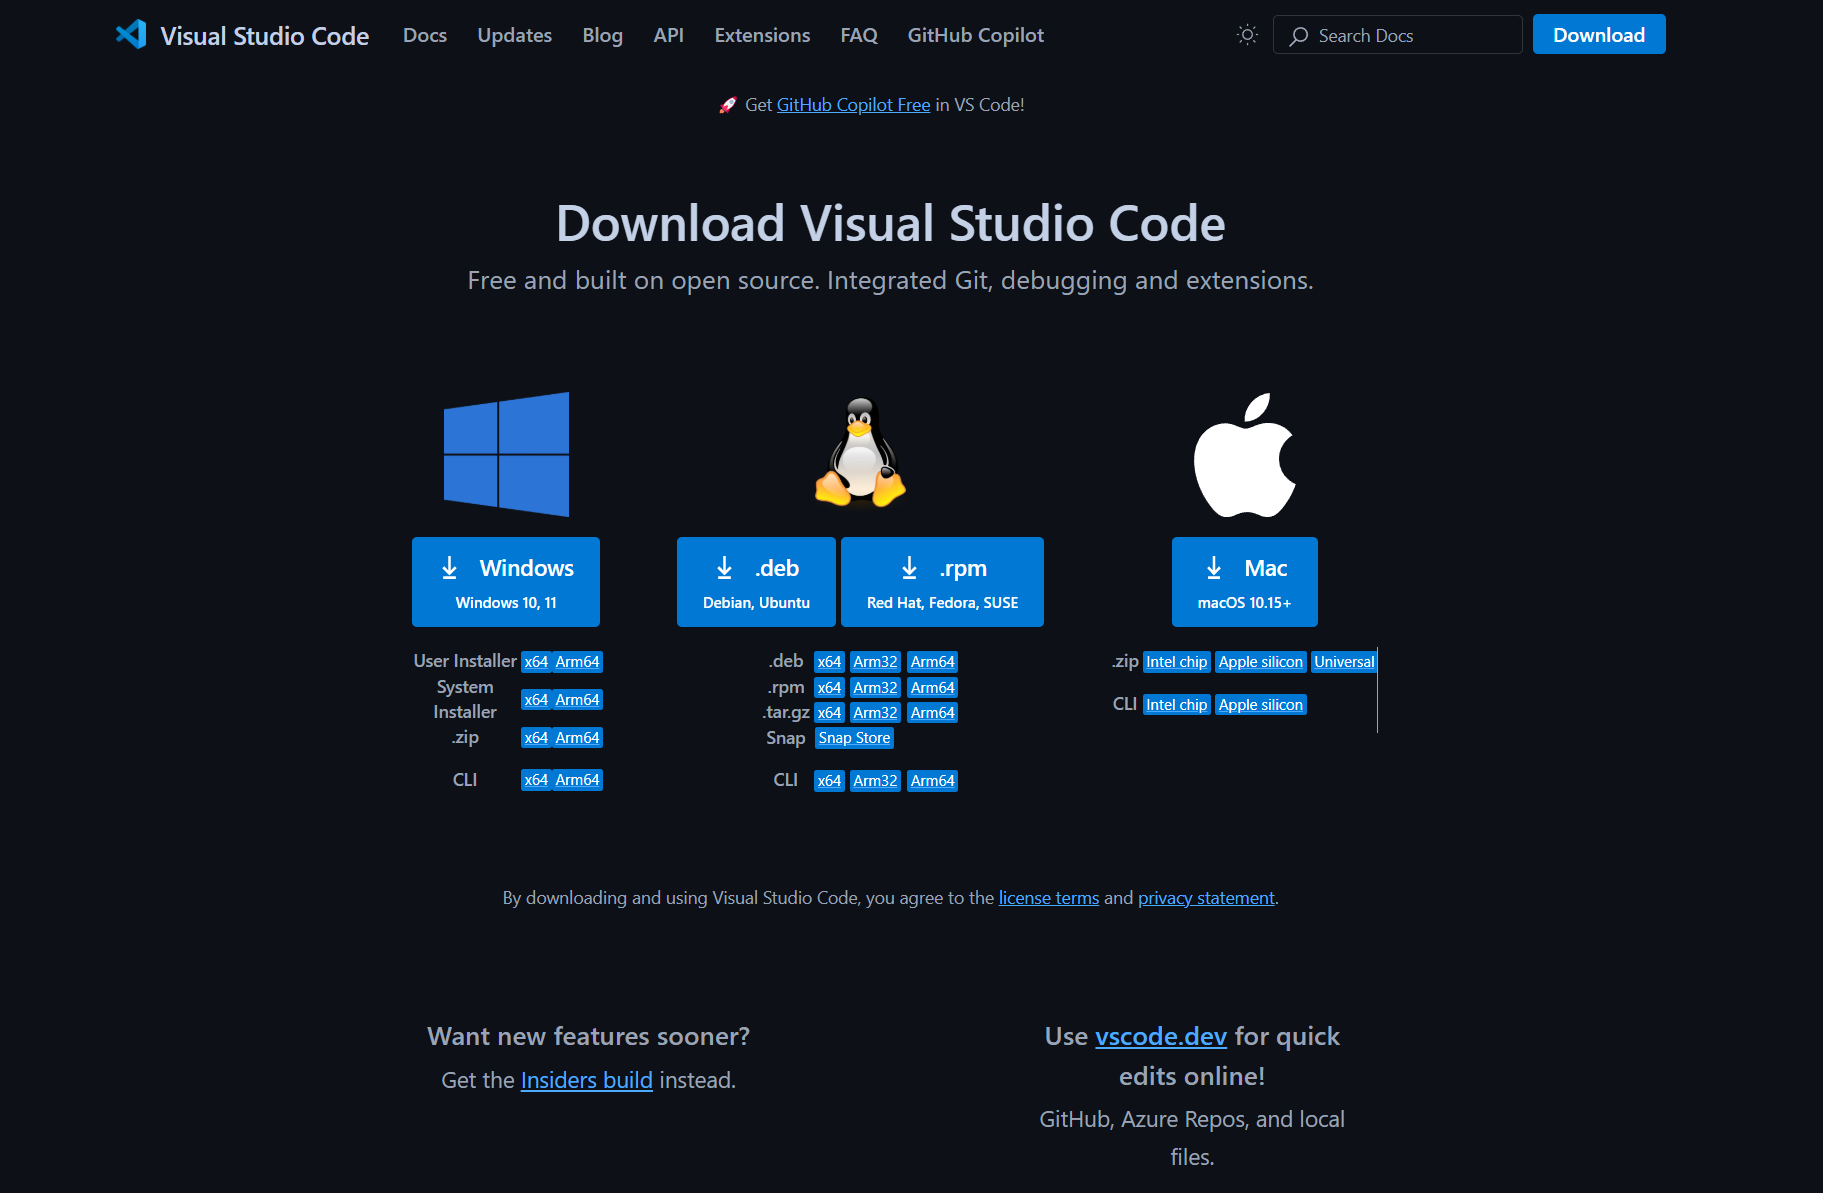Click the Apple logo image
The width and height of the screenshot is (1823, 1193).
[1245, 455]
